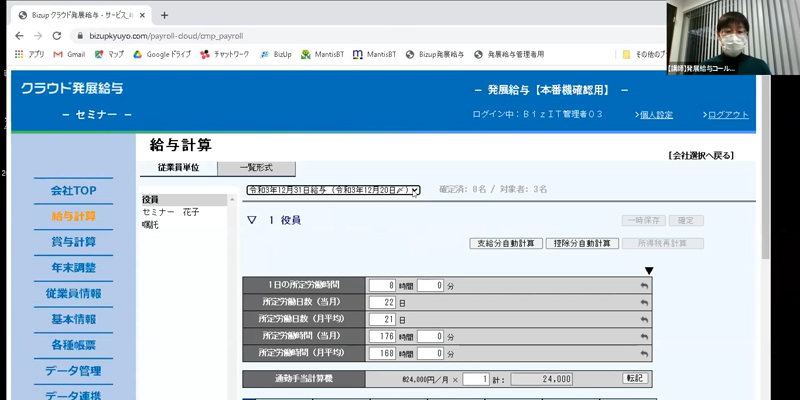This screenshot has width=800, height=400.
Task: Click 一時保存 button
Action: pyautogui.click(x=644, y=220)
